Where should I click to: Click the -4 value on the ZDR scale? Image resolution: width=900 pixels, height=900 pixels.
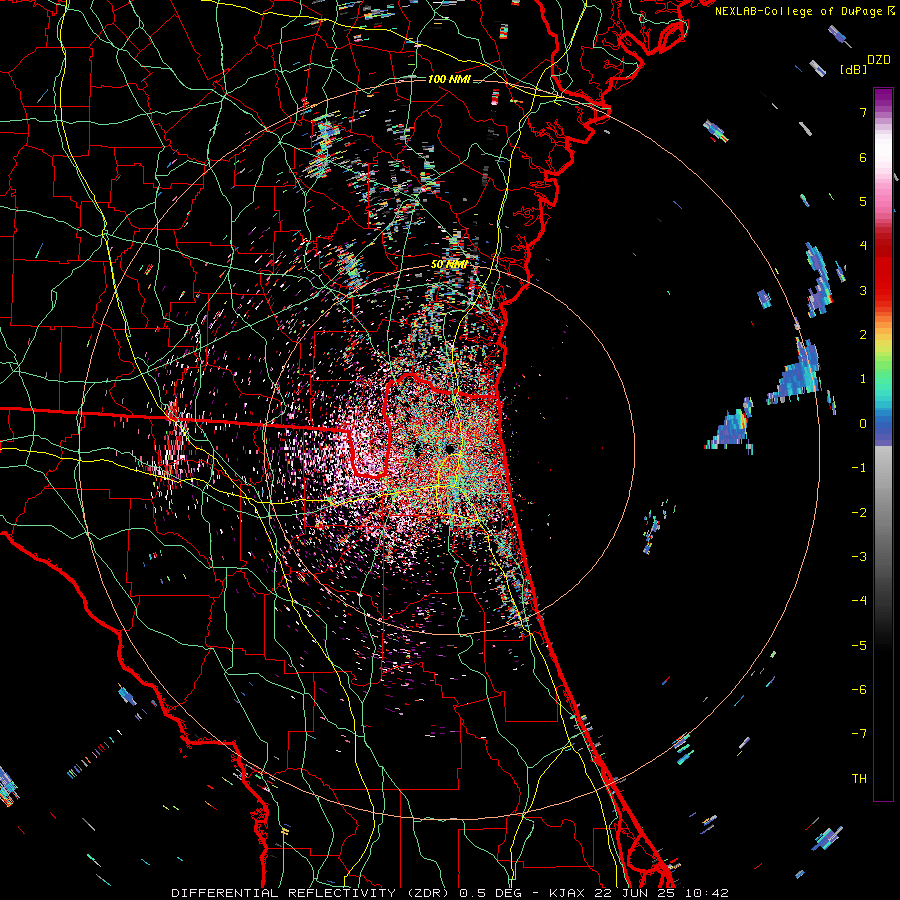(859, 600)
